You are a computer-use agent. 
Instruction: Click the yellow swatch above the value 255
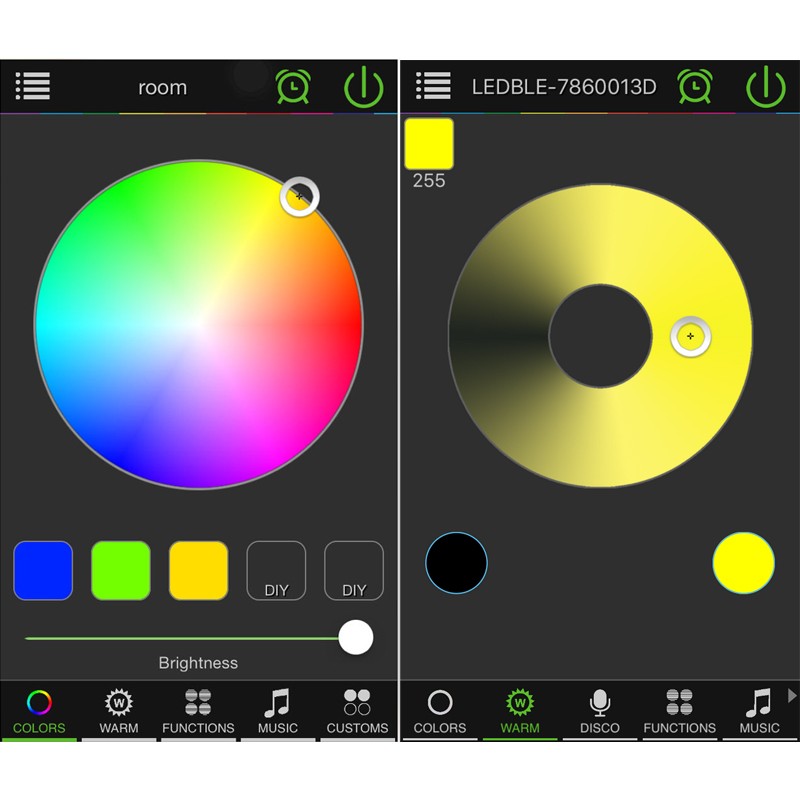[429, 143]
